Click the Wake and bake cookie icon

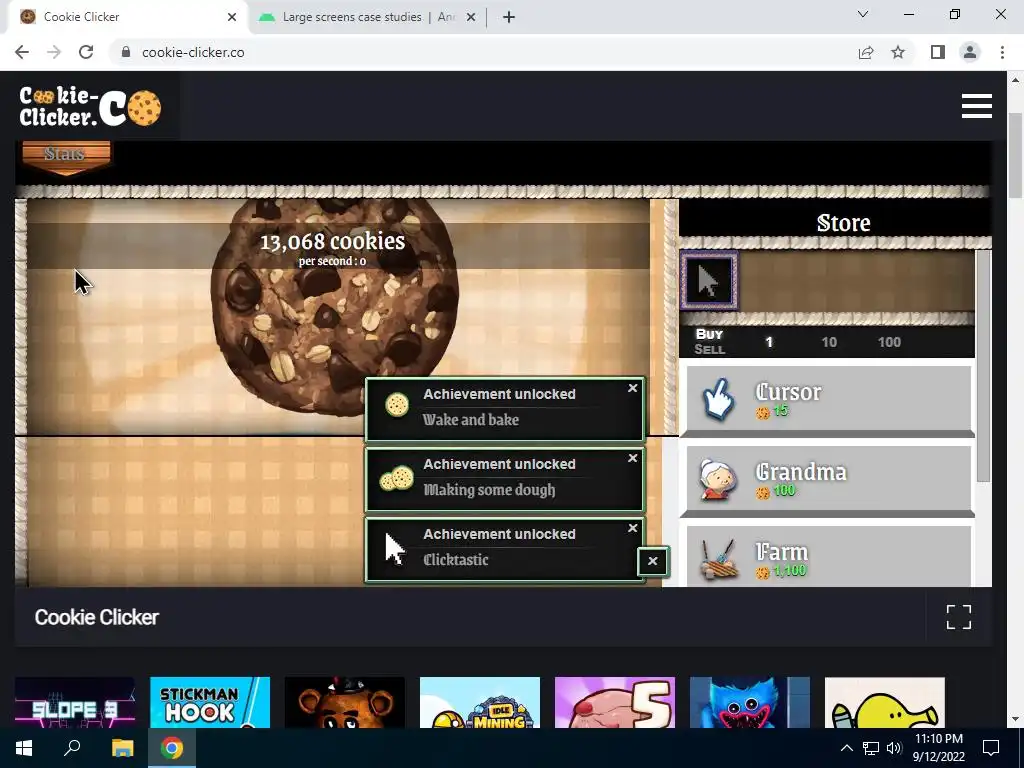pos(396,405)
